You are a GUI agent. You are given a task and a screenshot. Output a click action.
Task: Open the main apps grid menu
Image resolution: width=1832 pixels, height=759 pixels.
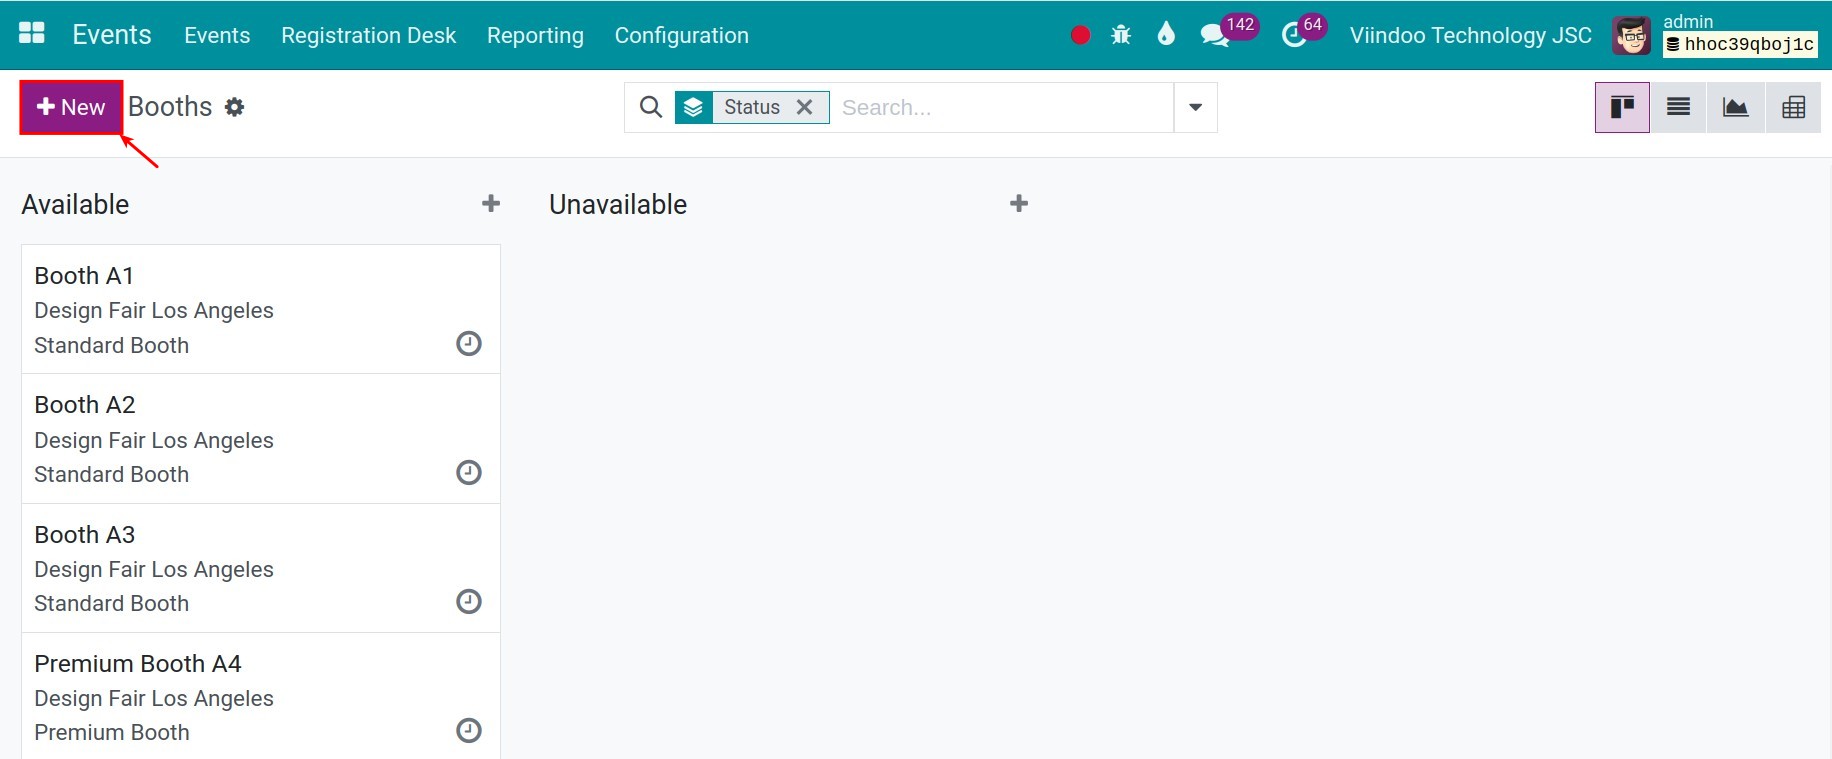point(32,34)
